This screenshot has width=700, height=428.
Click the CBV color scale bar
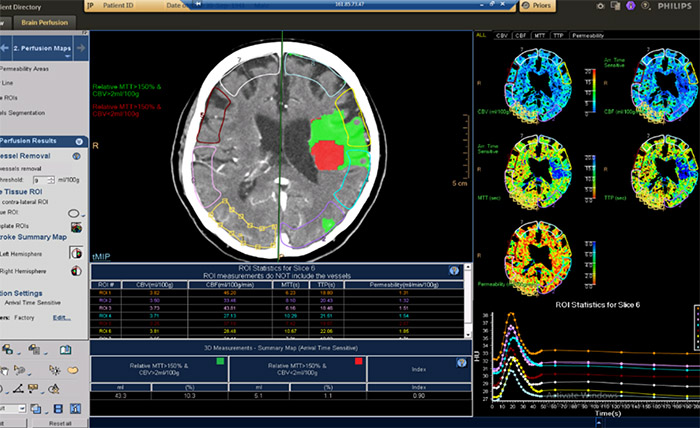coord(593,91)
